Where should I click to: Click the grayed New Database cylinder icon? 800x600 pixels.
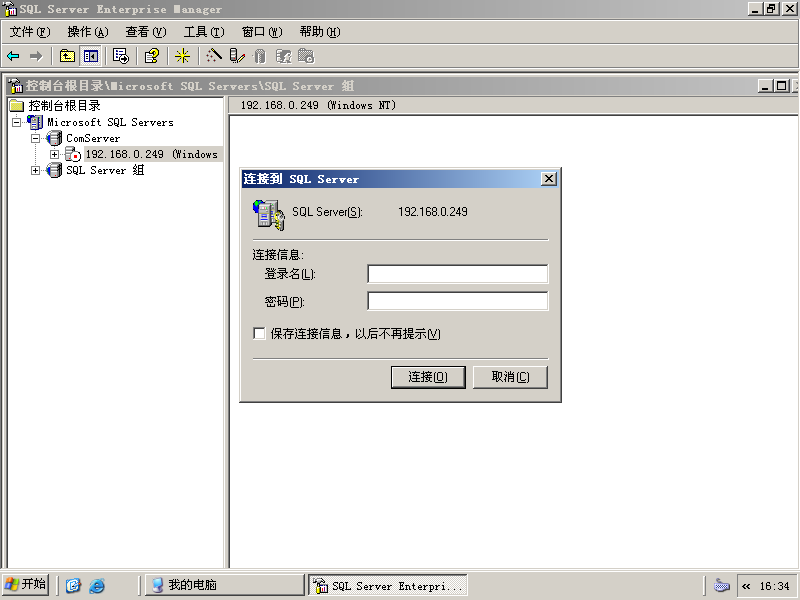pos(260,56)
